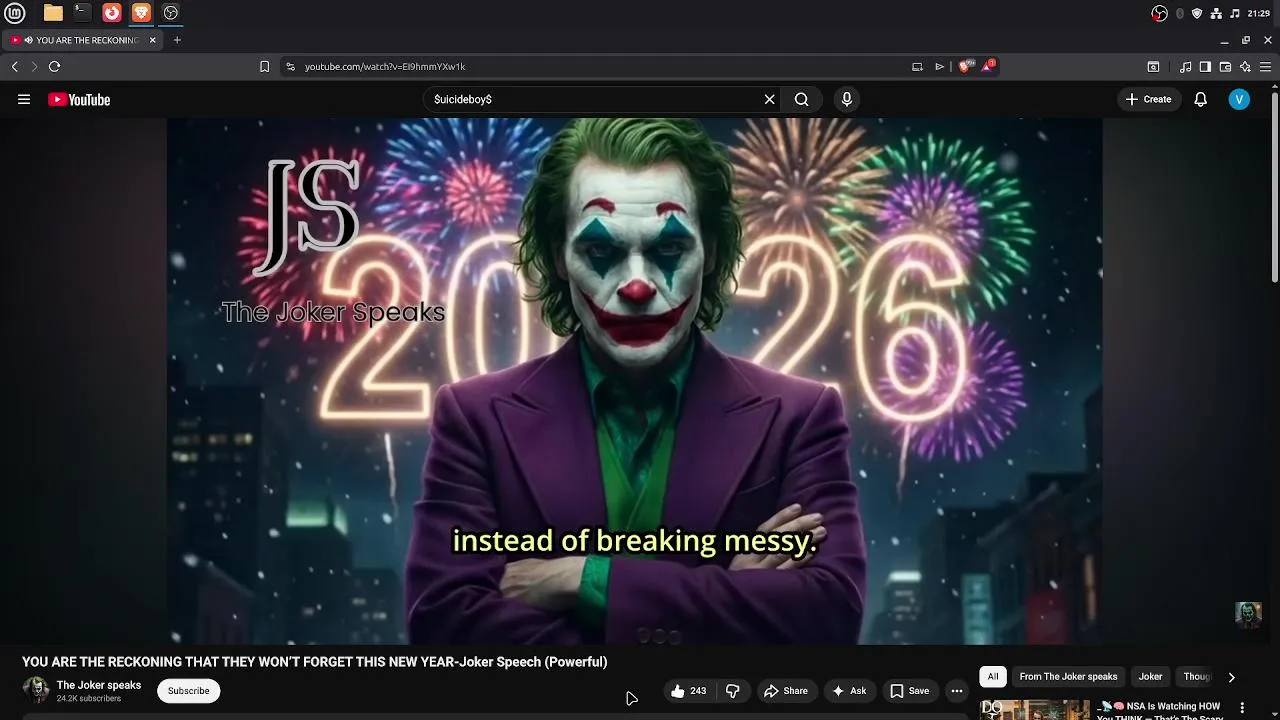Clear the YouTube search query
1280x720 pixels.
(x=769, y=99)
